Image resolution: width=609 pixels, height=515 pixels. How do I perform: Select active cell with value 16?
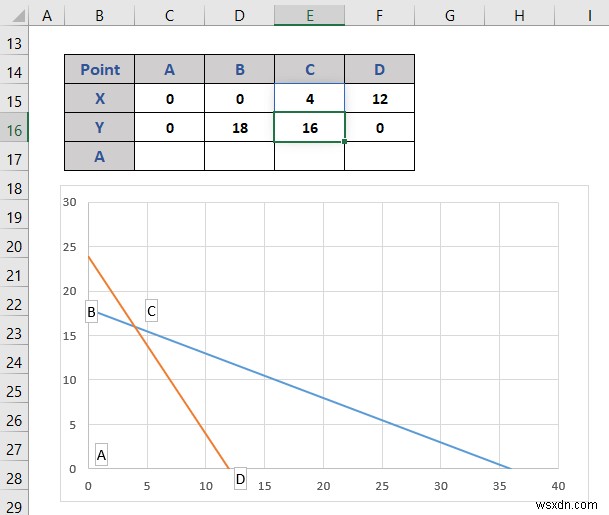(310, 127)
